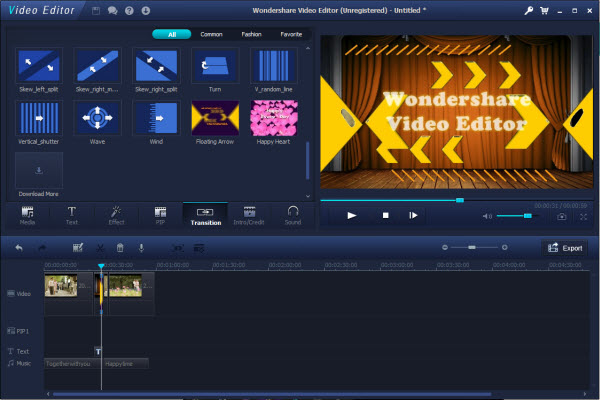Click the Video track label
Image resolution: width=600 pixels, height=400 pixels.
(x=19, y=294)
